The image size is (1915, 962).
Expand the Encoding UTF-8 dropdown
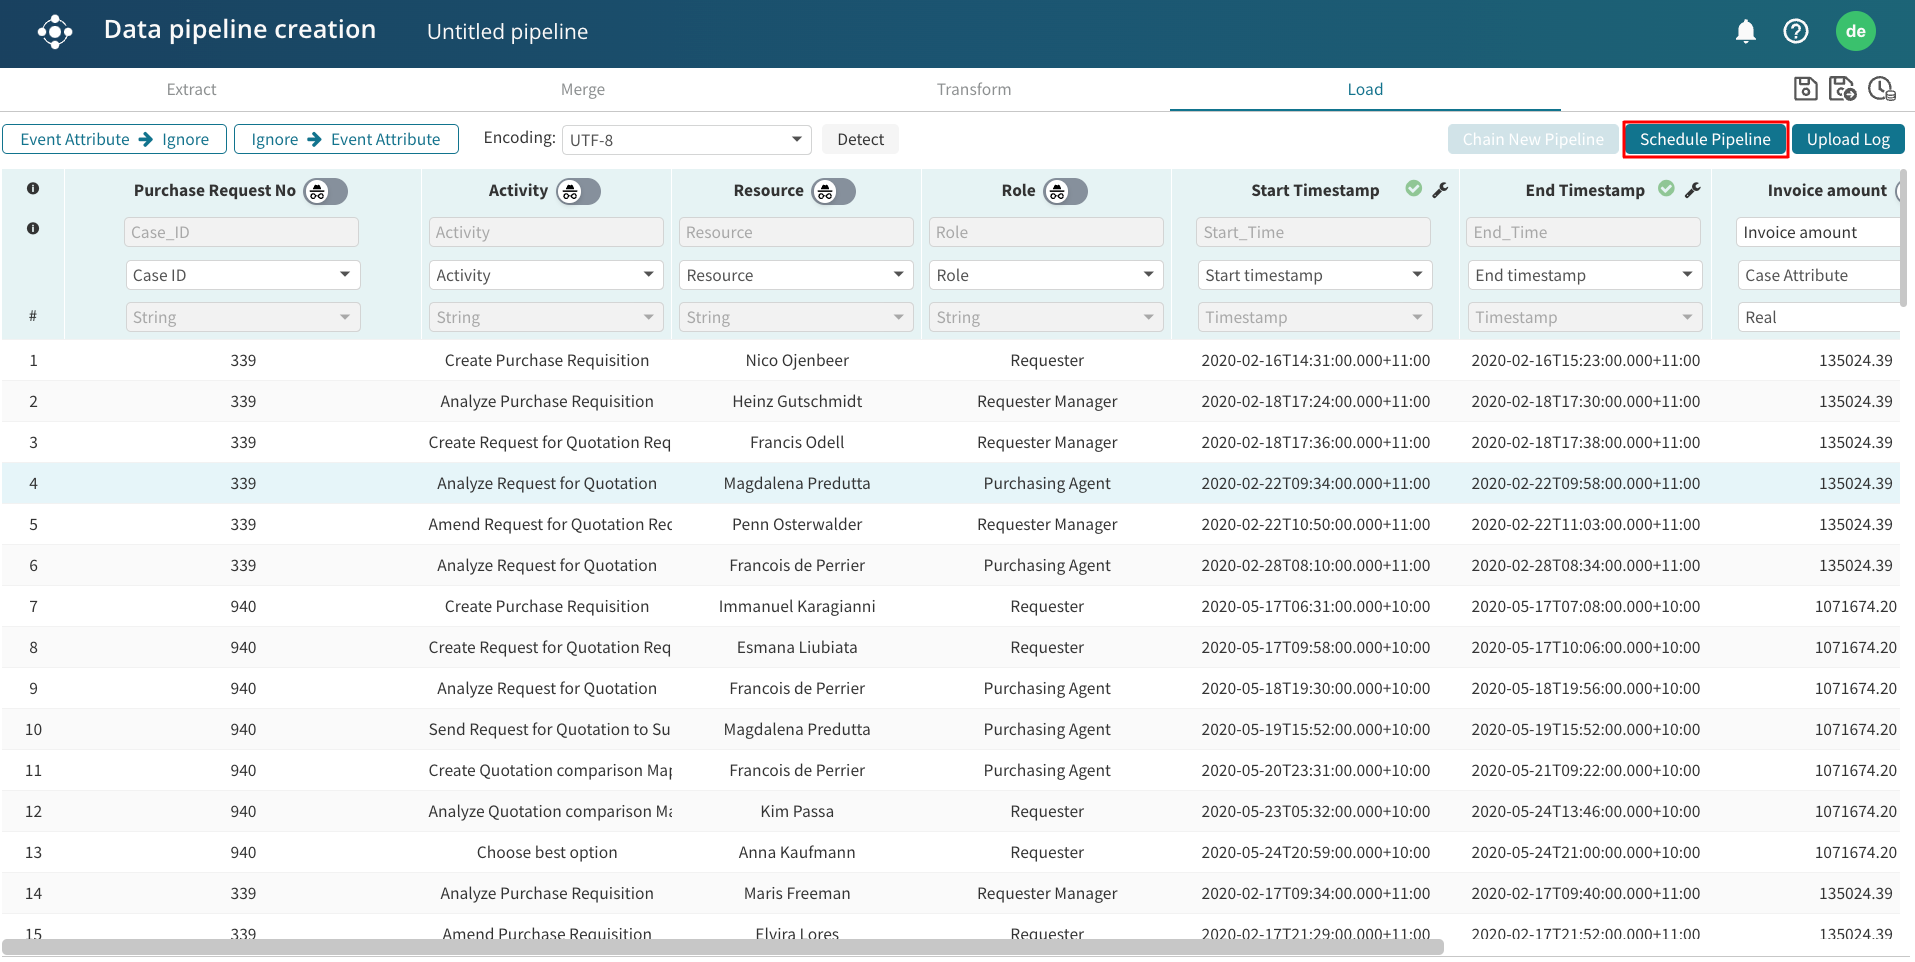tap(686, 140)
